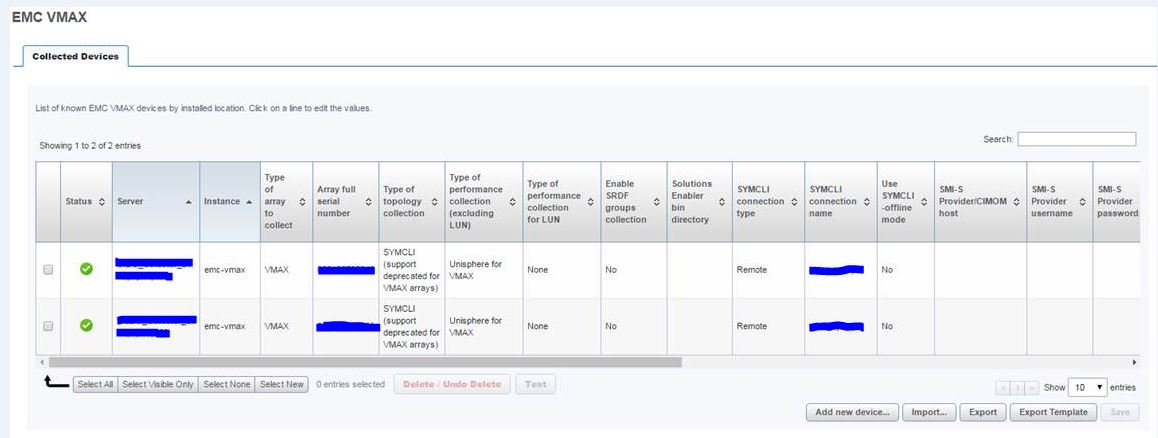Click the Export Template button
This screenshot has height=438, width=1158.
coord(1053,412)
